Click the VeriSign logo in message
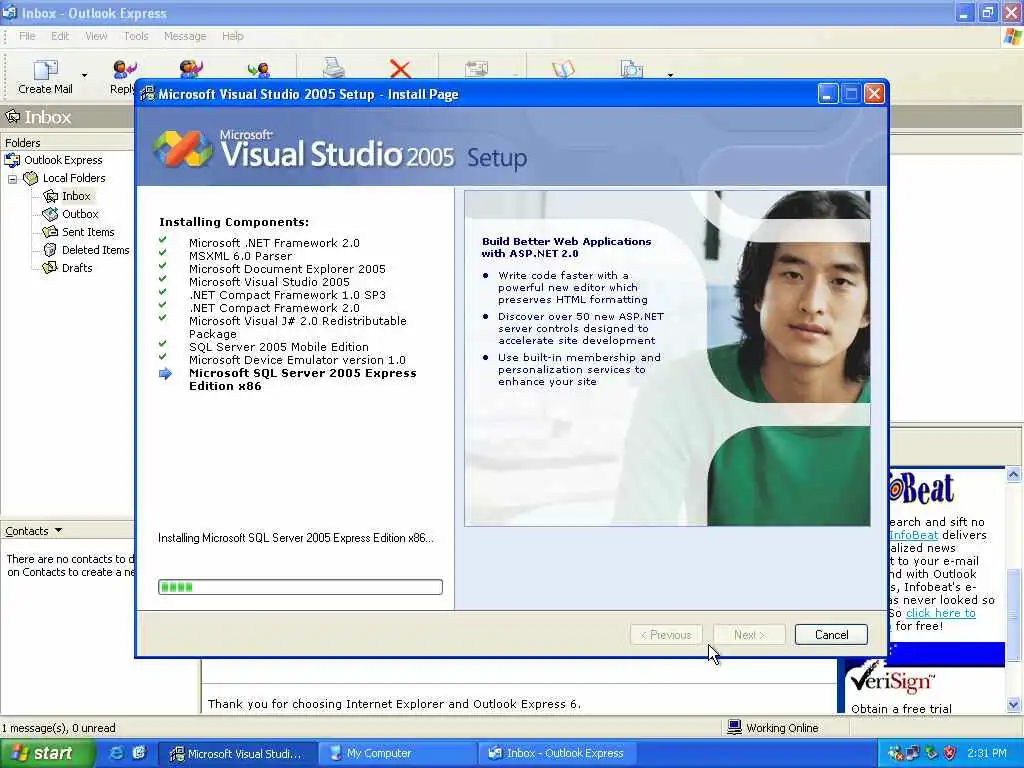The height and width of the screenshot is (768, 1024). point(892,680)
